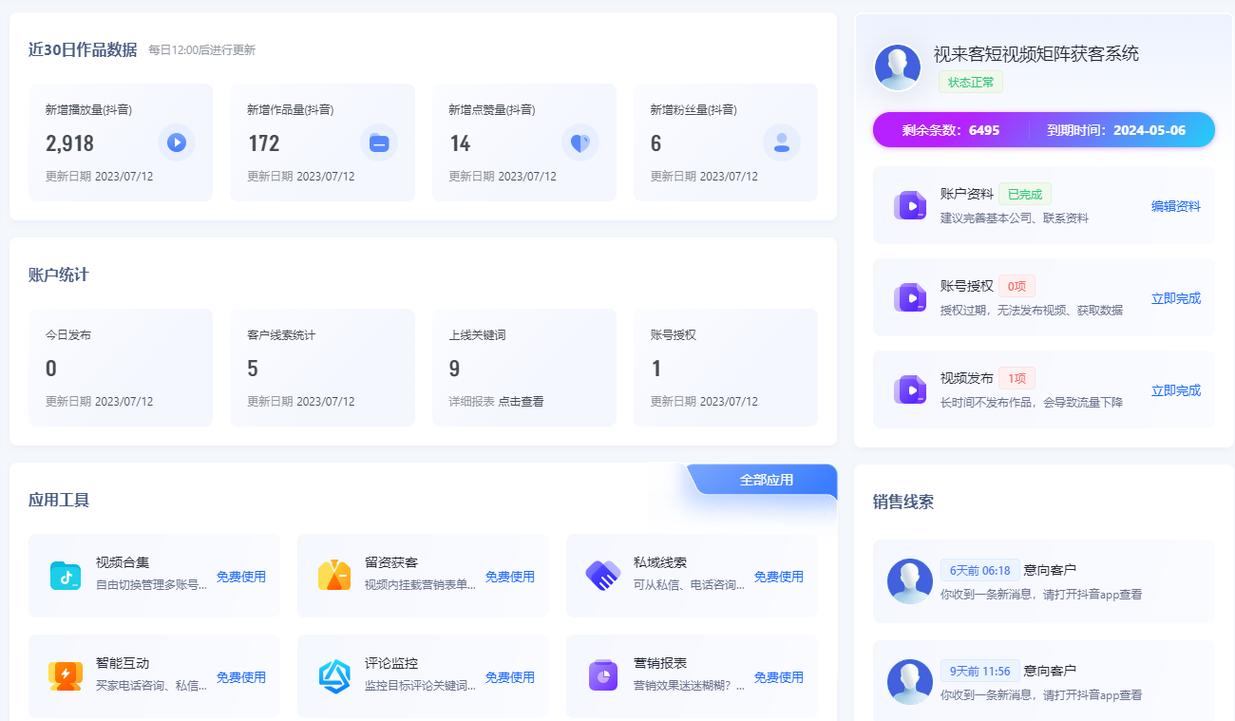Click 长时间不发布作品，会导致流量下降 description
Viewport: 1235px width, 721px height.
[x=1031, y=402]
